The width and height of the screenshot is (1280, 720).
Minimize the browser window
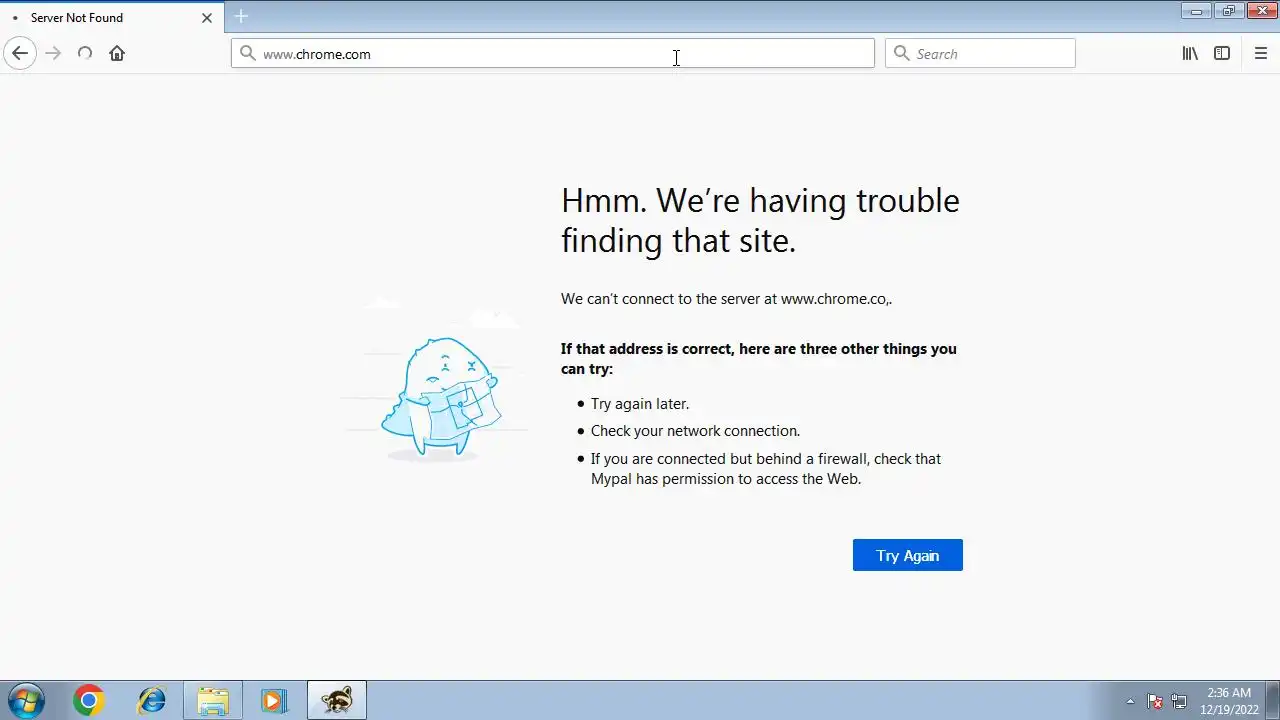(1196, 11)
